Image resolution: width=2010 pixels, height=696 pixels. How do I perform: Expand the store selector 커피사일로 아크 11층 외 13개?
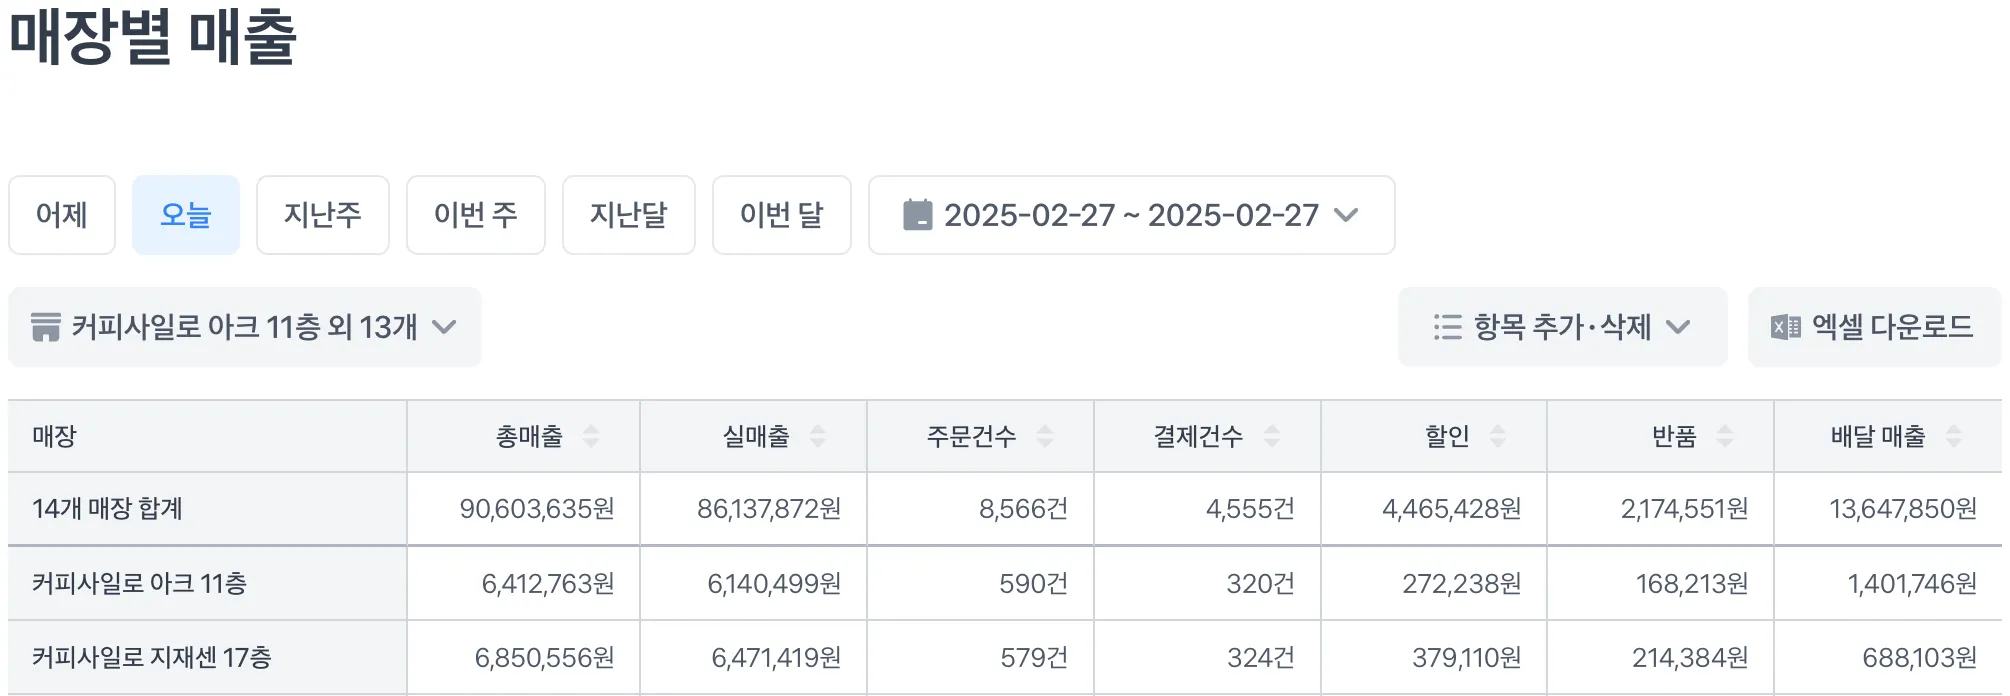[245, 327]
